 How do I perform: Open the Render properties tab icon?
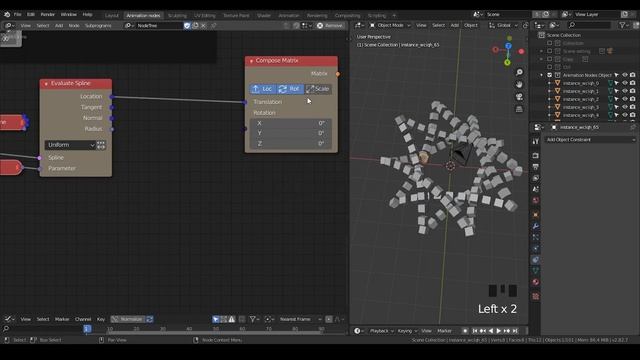536,156
